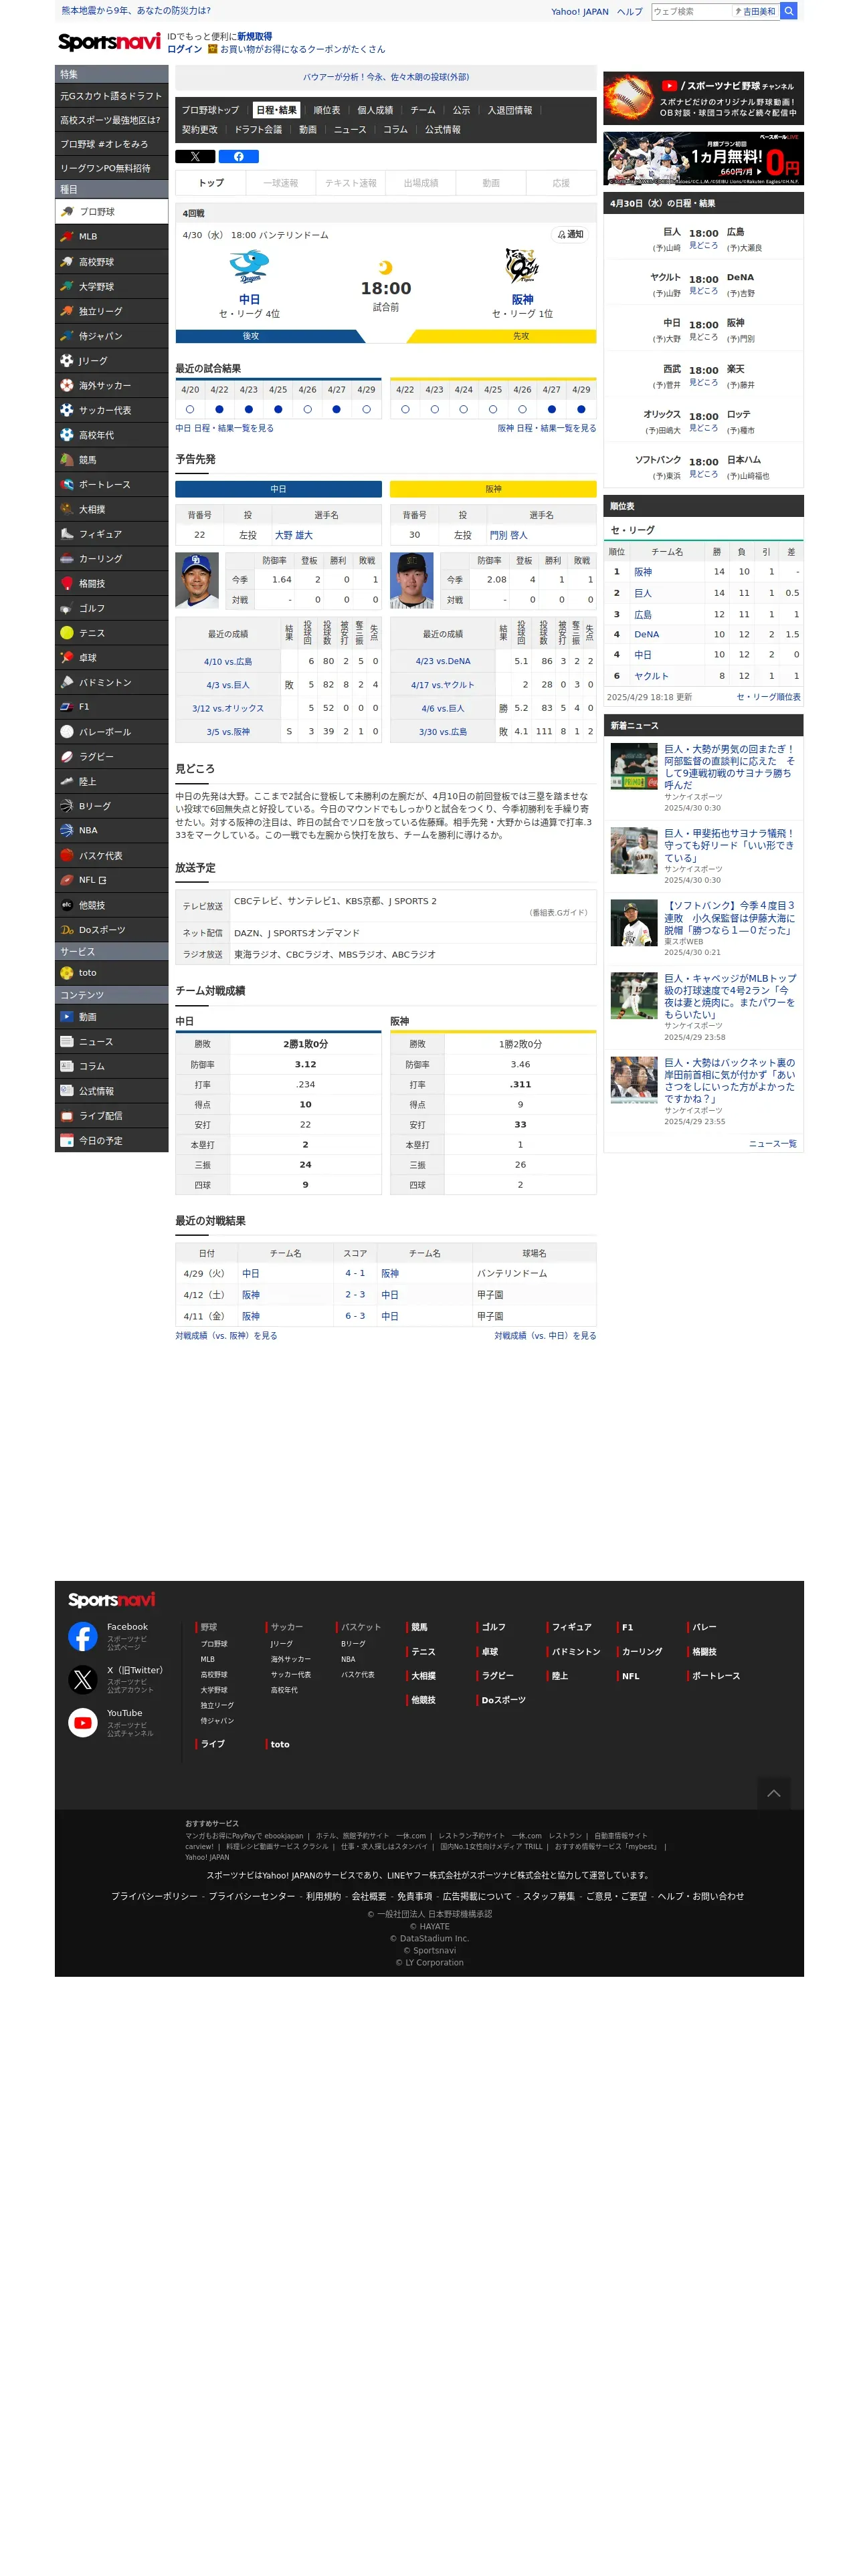The image size is (859, 2576).
Task: Select the MLB icon in the sidebar
Action: (x=67, y=237)
